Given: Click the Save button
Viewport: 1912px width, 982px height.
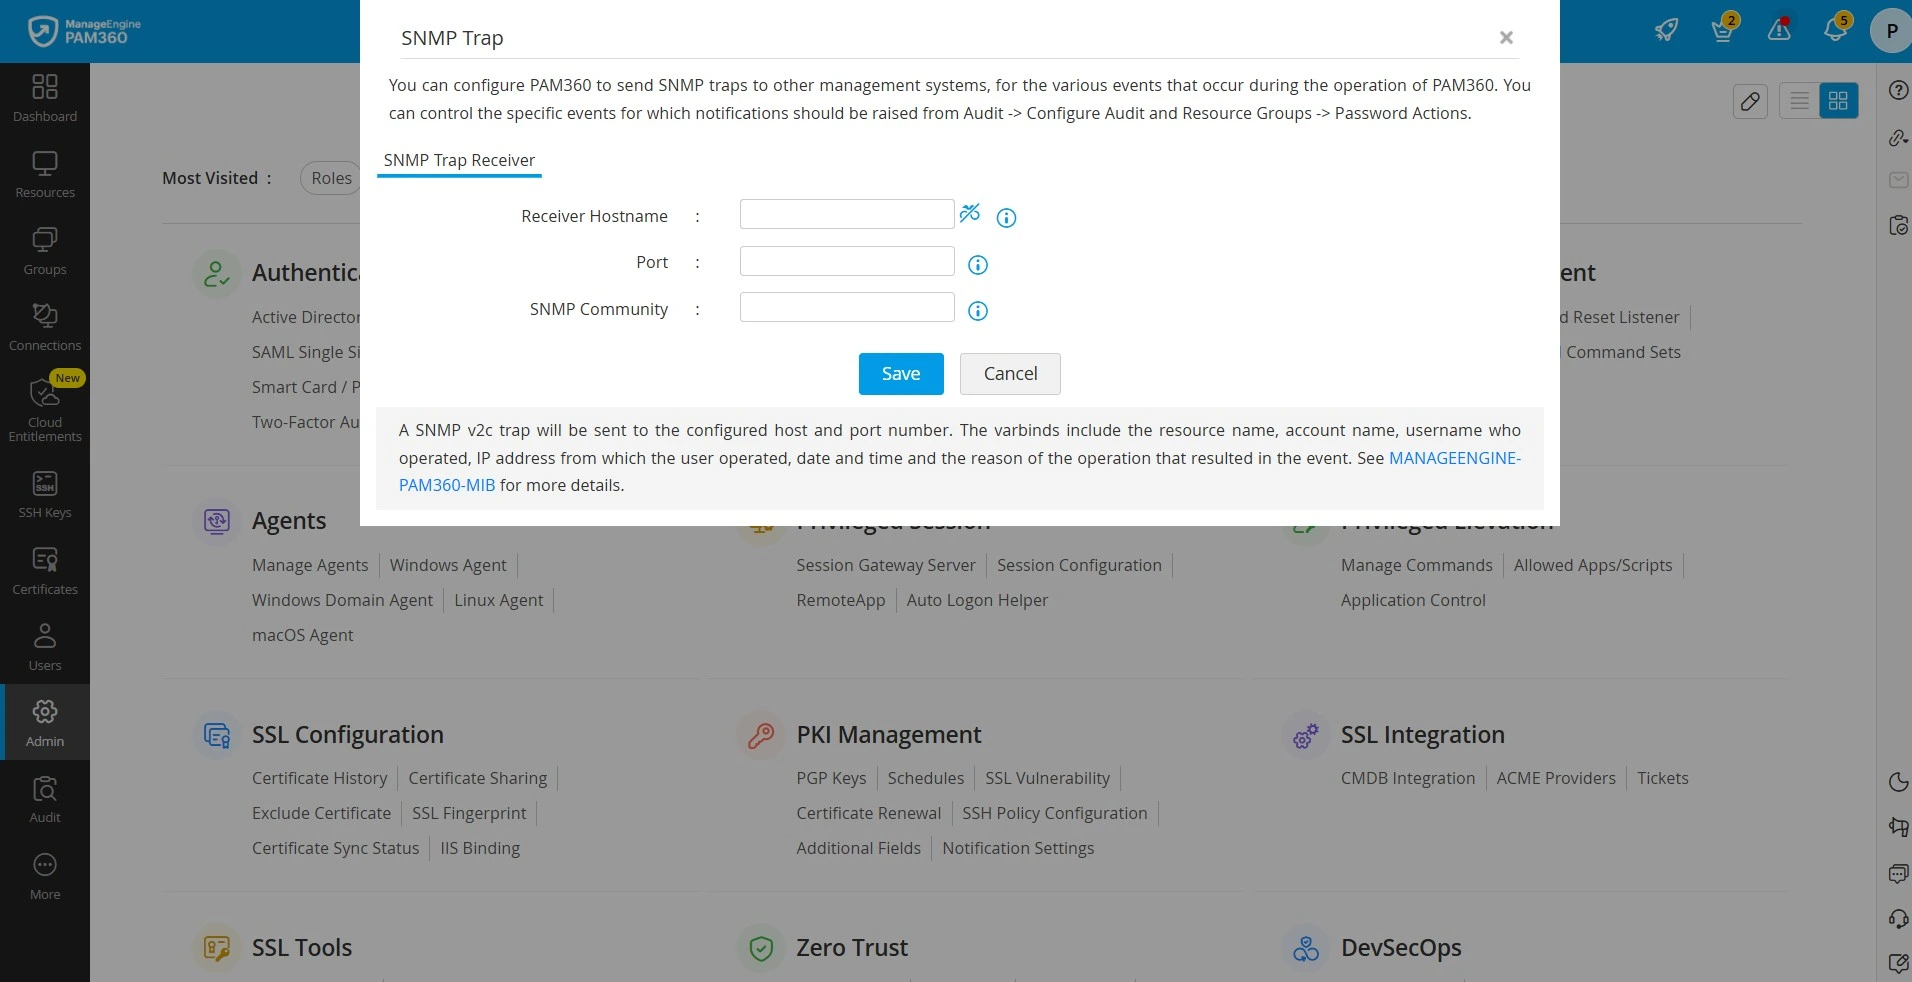Looking at the screenshot, I should [900, 374].
